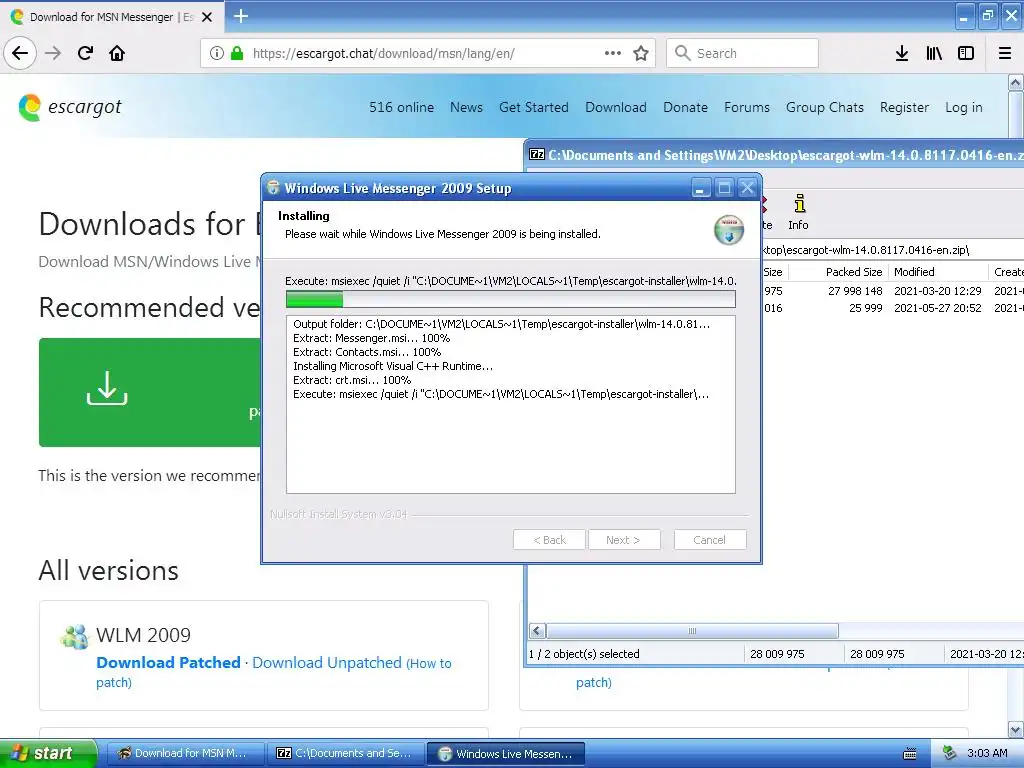Go back with the browser back arrow
1024x768 pixels.
20,53
